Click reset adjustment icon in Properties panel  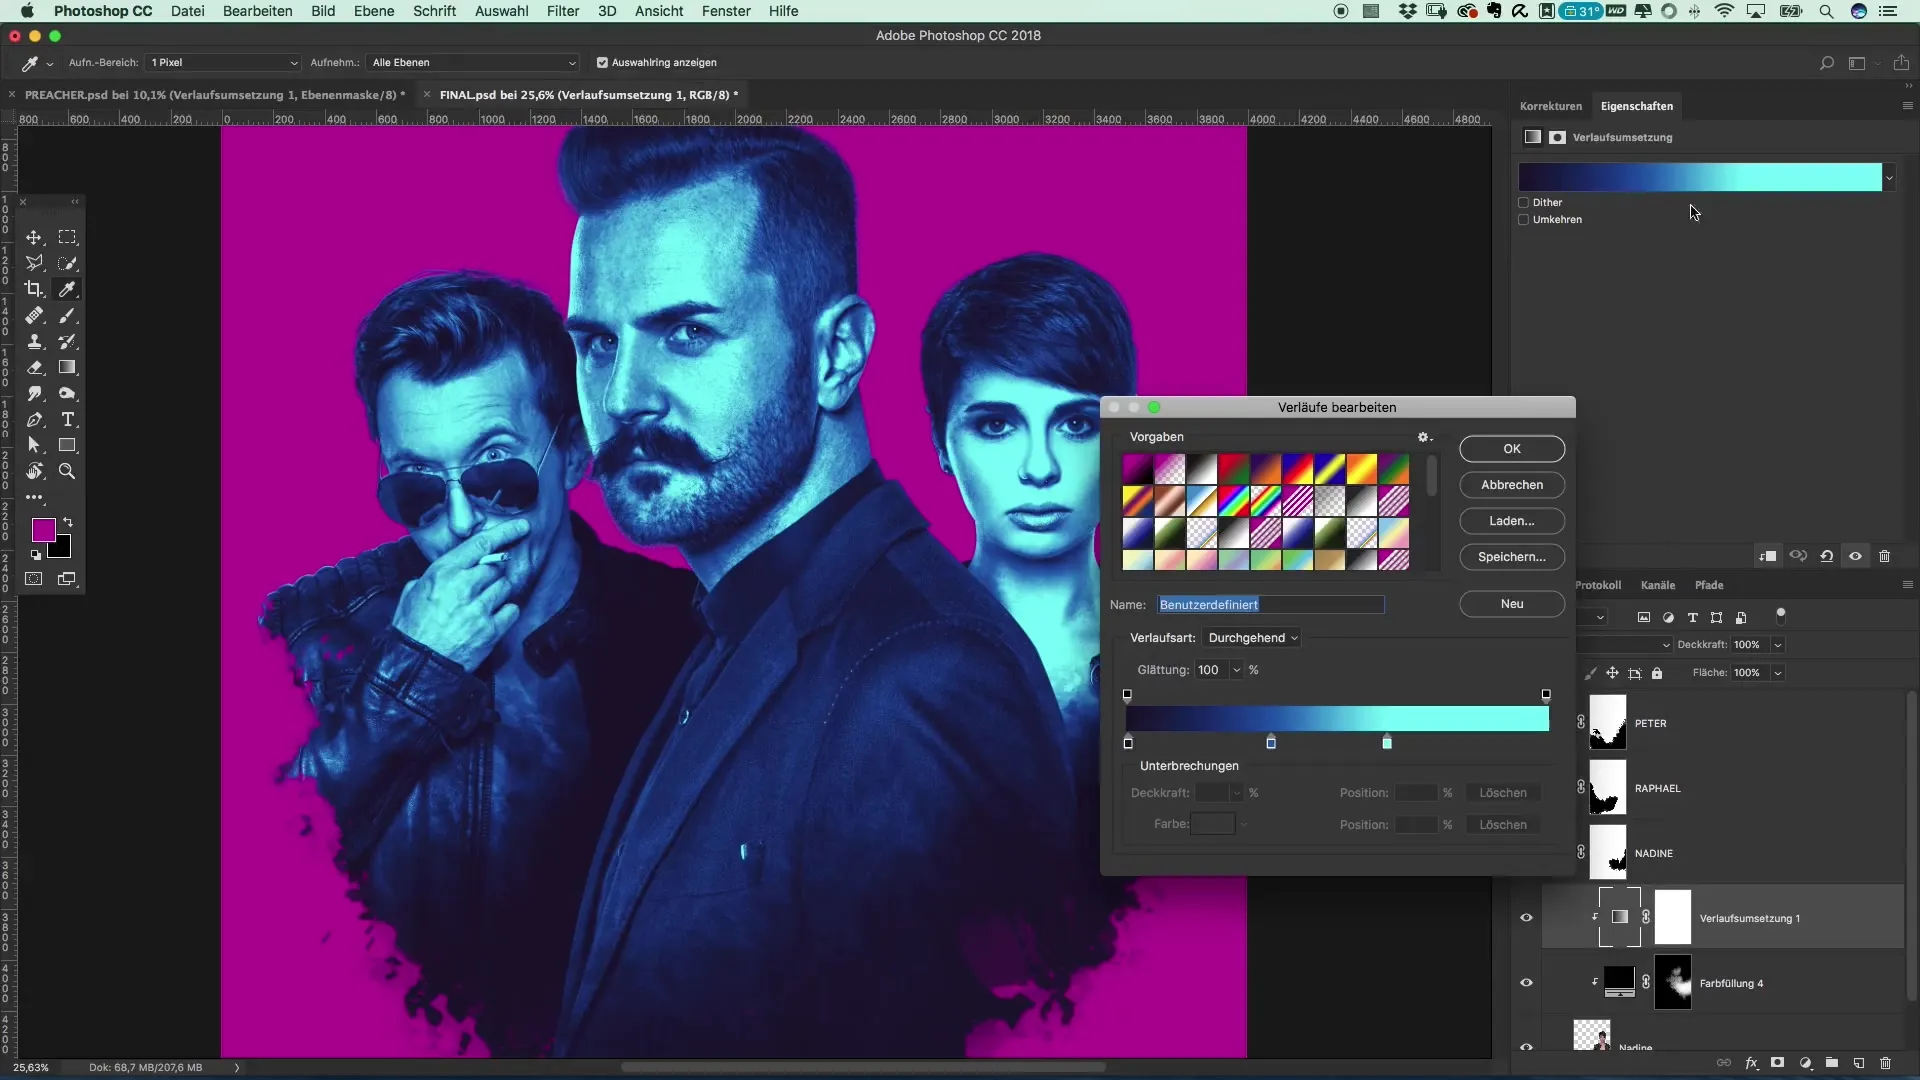[1827, 556]
